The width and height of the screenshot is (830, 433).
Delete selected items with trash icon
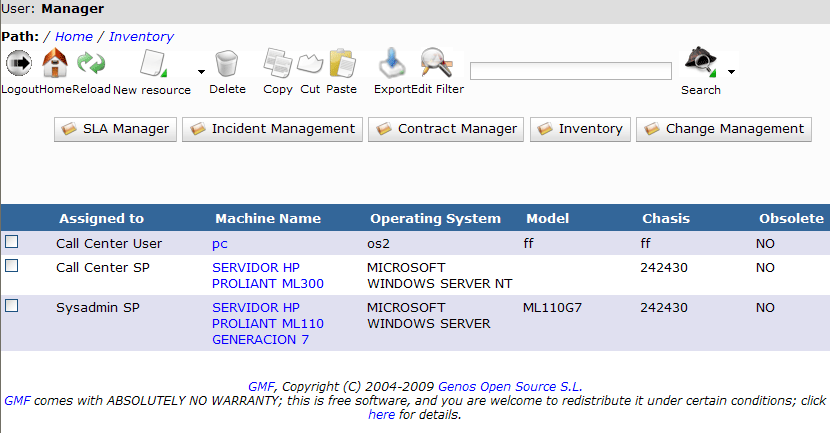(227, 64)
